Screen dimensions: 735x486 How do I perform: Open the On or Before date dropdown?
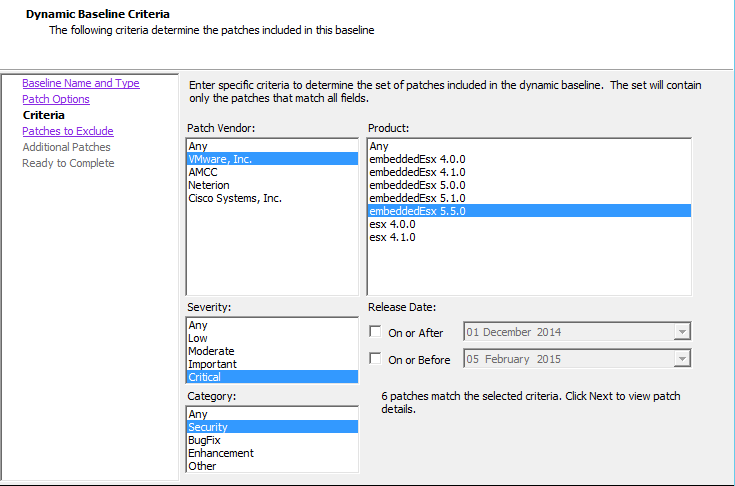682,359
